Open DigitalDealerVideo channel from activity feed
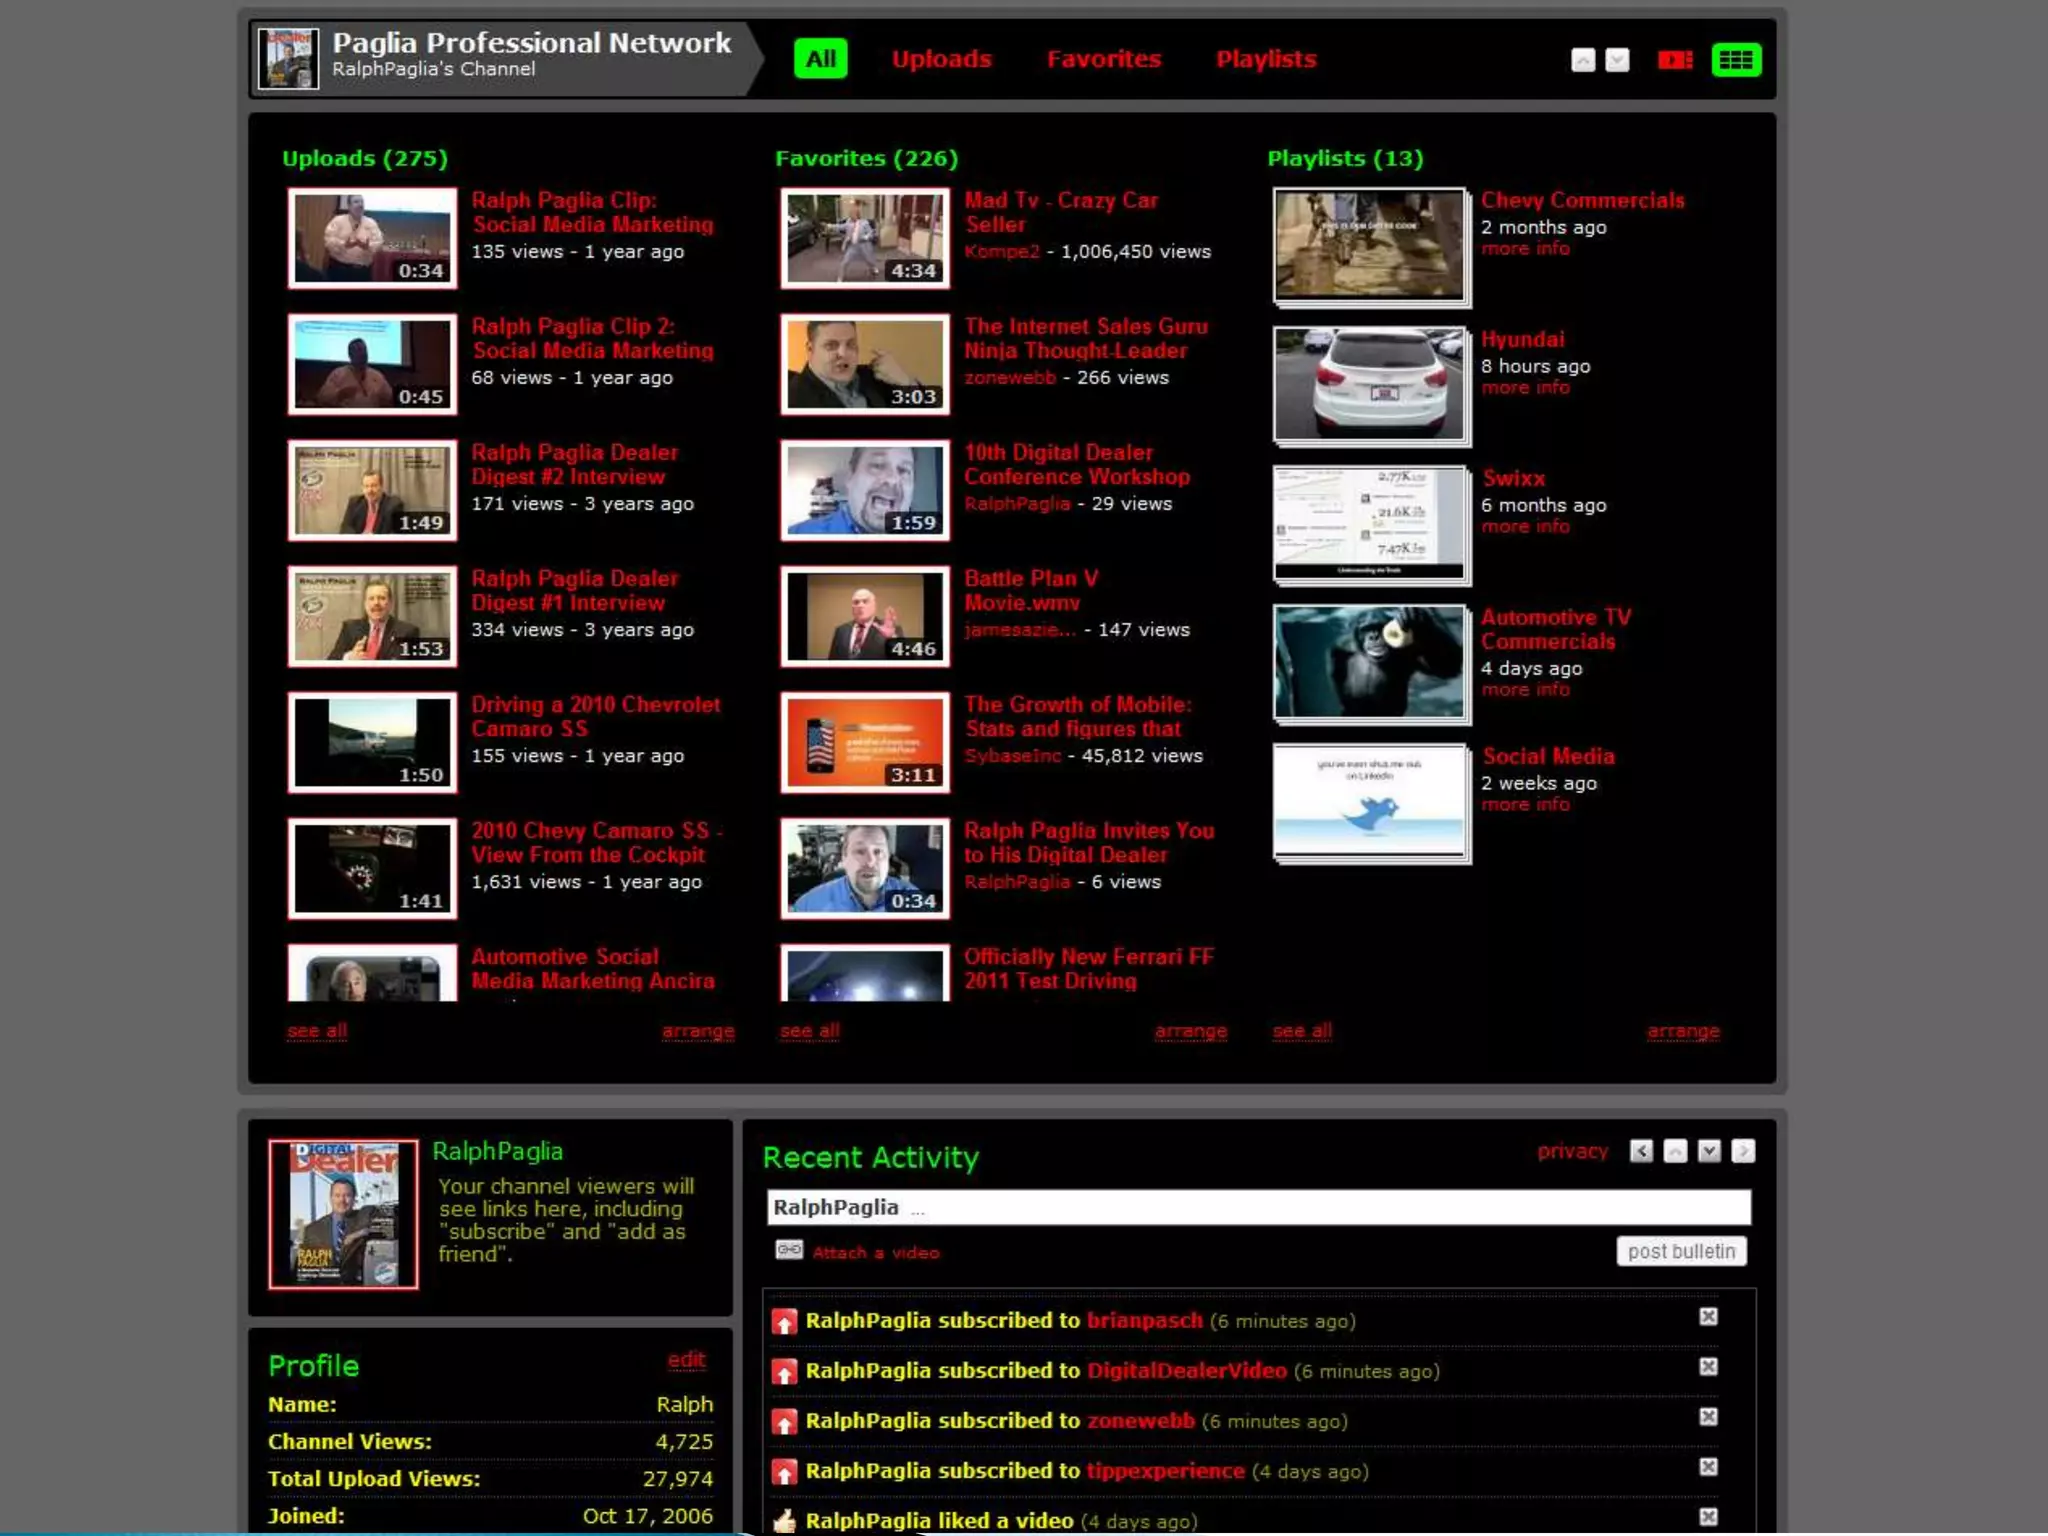2048x1536 pixels. [x=1187, y=1370]
